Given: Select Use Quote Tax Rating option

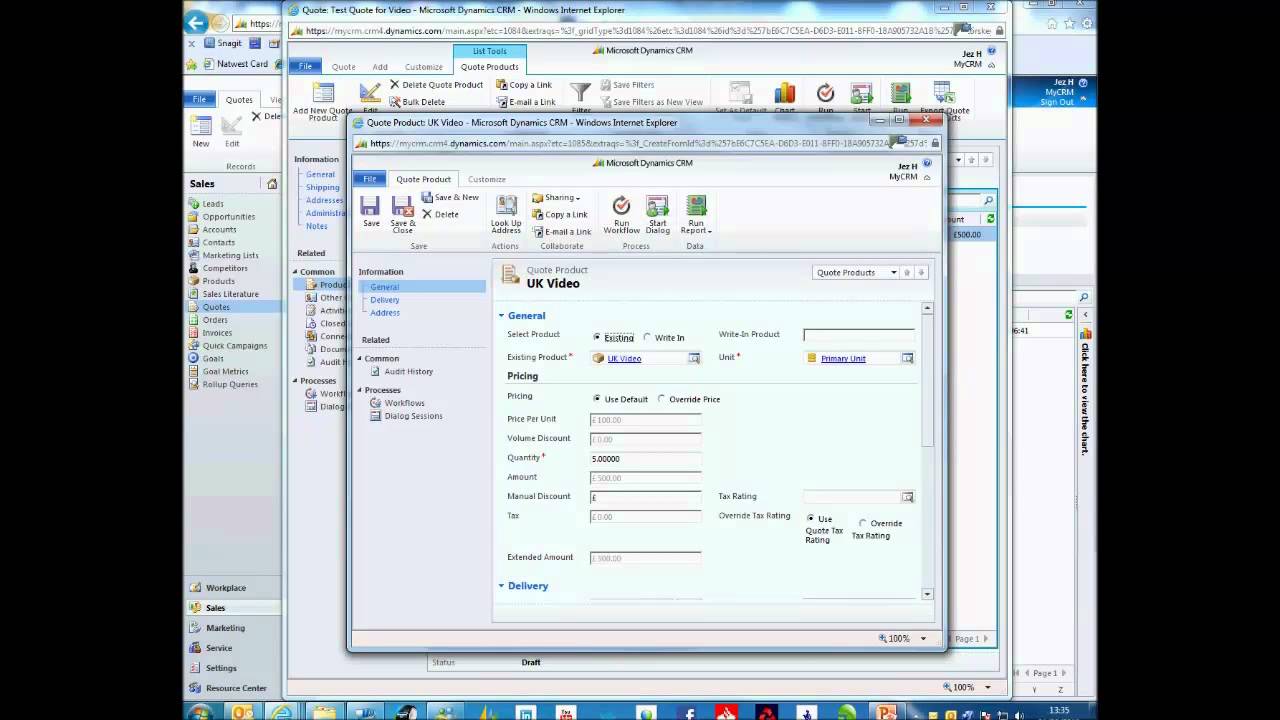Looking at the screenshot, I should coord(811,518).
